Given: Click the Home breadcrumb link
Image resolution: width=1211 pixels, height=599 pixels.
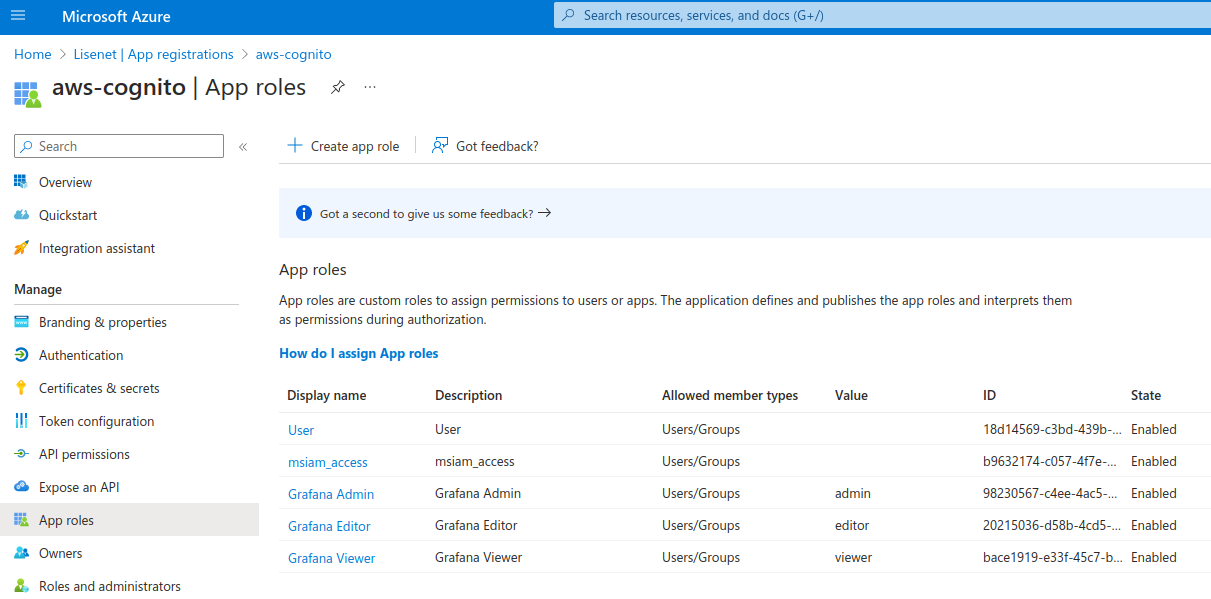Looking at the screenshot, I should coord(33,54).
